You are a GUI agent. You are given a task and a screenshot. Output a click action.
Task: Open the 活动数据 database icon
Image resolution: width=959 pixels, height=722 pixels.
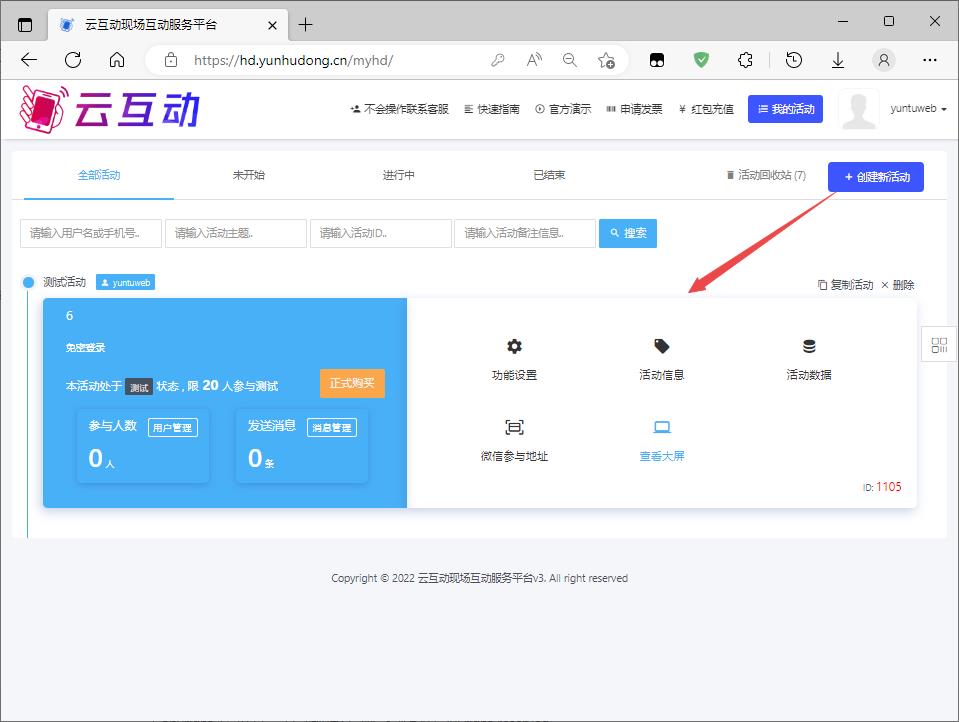[x=809, y=346]
